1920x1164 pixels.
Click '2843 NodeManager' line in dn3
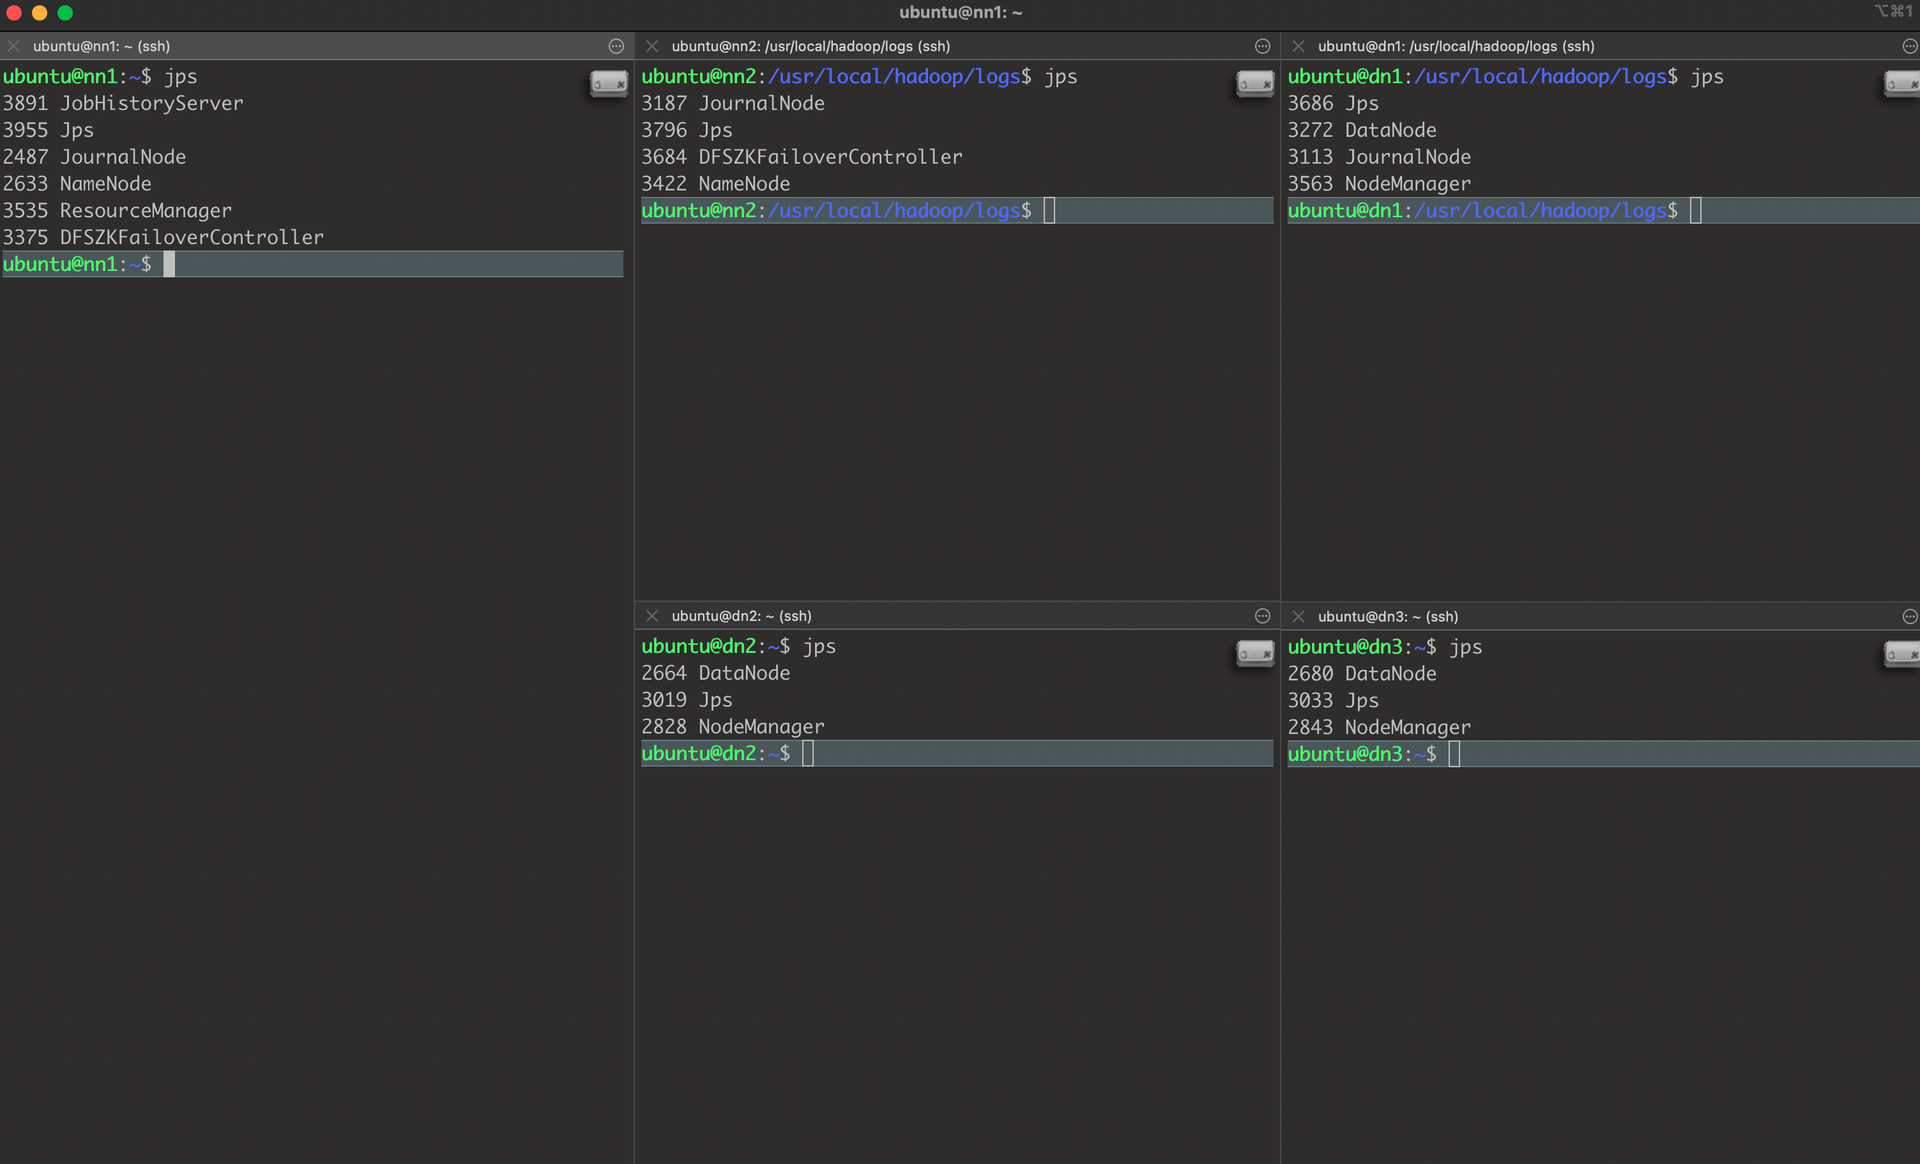tap(1379, 728)
